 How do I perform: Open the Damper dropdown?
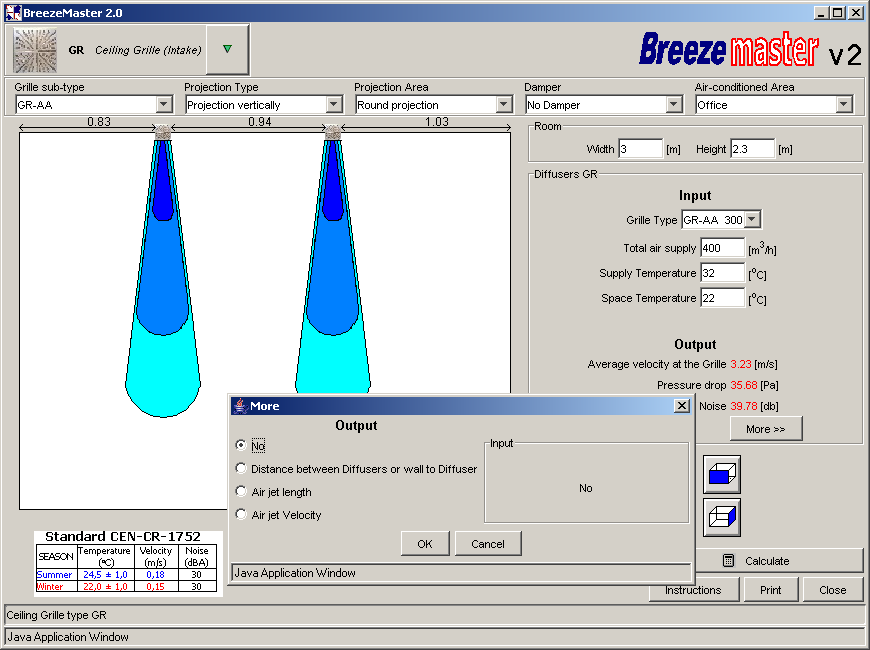pyautogui.click(x=674, y=104)
